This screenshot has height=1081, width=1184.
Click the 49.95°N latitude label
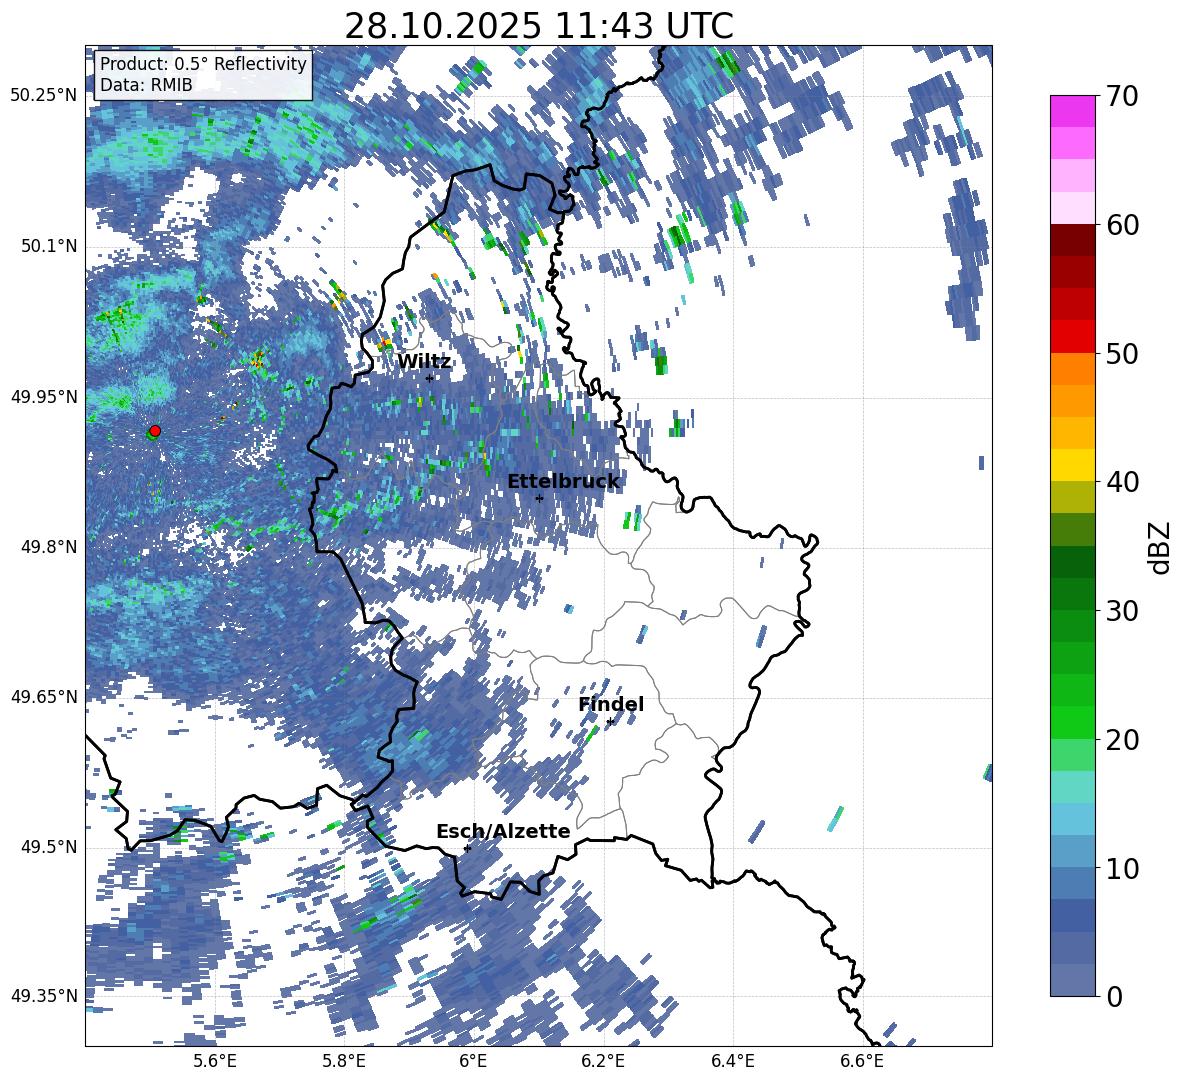(x=44, y=396)
